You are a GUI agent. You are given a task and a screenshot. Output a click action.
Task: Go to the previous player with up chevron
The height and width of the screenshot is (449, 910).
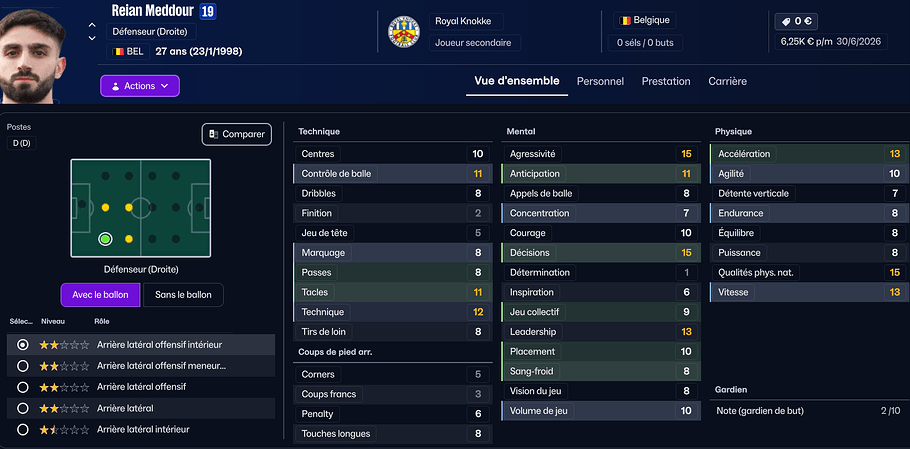92,25
